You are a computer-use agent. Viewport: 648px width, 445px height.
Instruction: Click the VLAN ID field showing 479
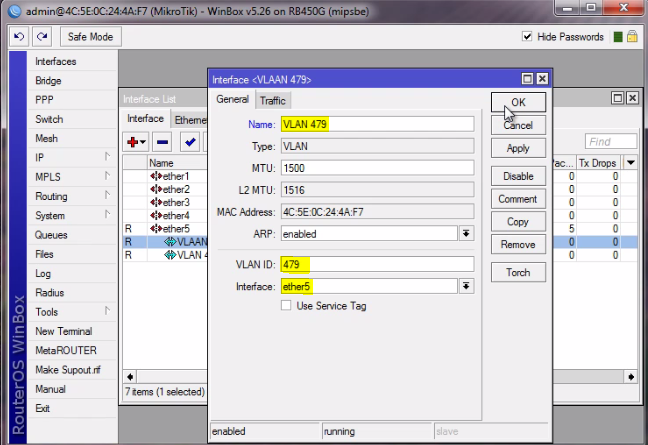coord(377,264)
